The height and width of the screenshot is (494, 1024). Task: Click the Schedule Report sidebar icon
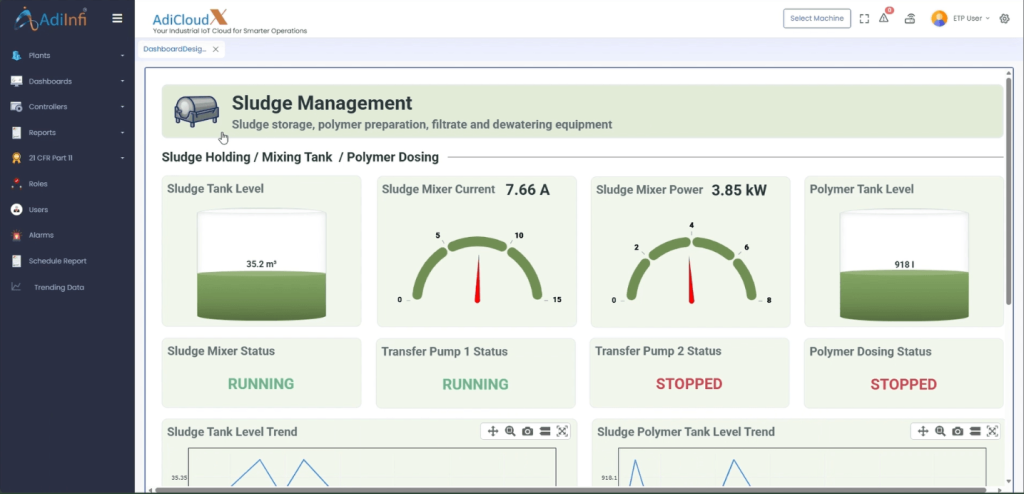pos(16,261)
